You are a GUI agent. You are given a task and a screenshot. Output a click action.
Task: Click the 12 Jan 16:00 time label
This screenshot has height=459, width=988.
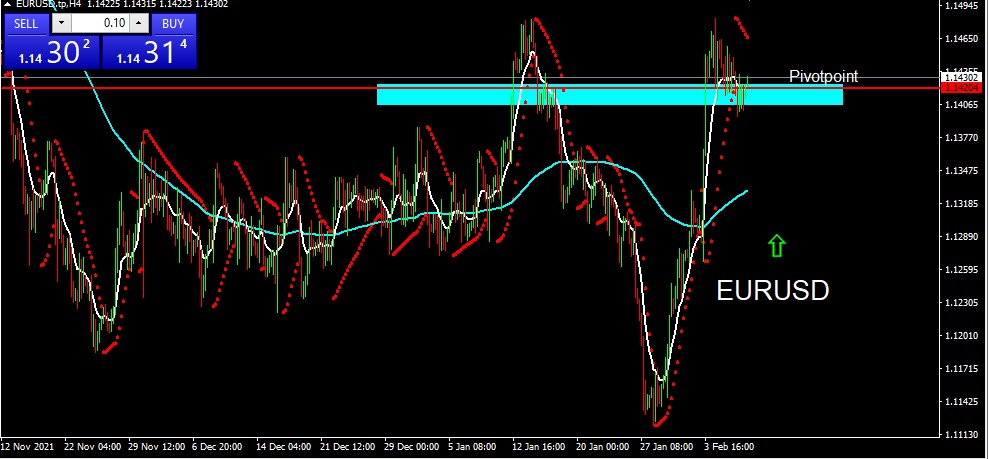point(539,446)
